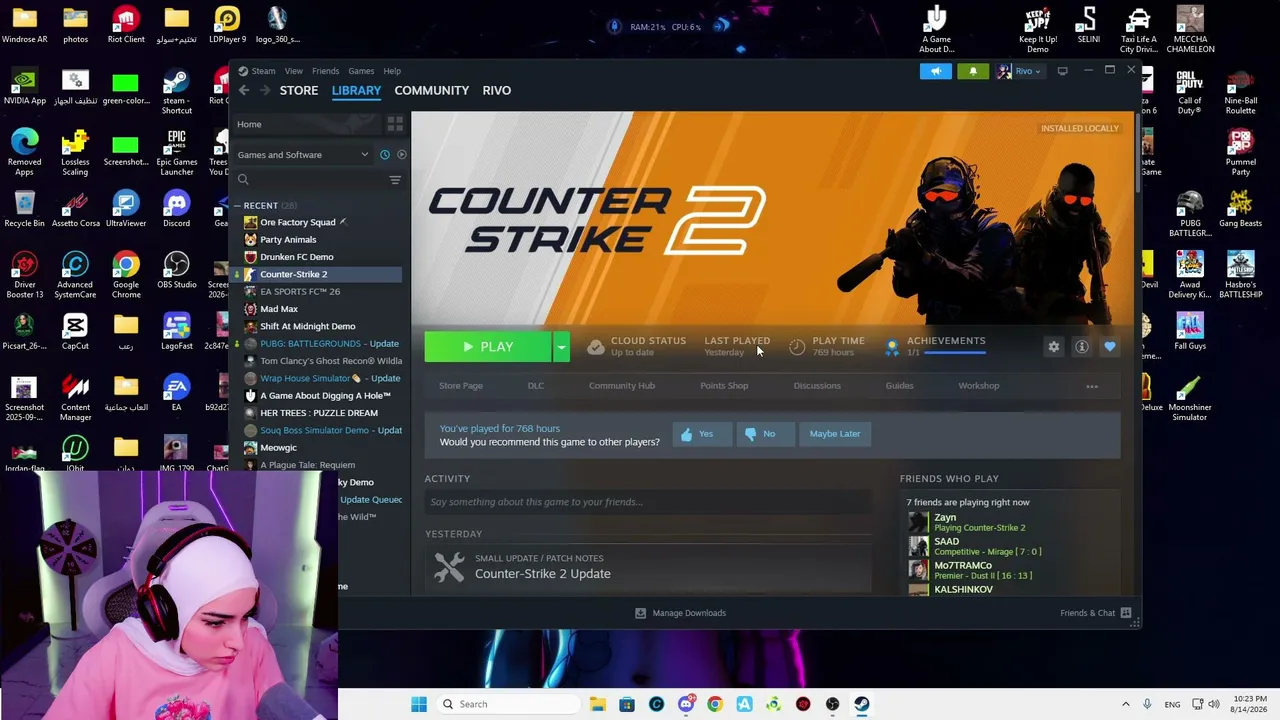This screenshot has height=720, width=1280.
Task: Open the Friends menu
Action: (325, 71)
